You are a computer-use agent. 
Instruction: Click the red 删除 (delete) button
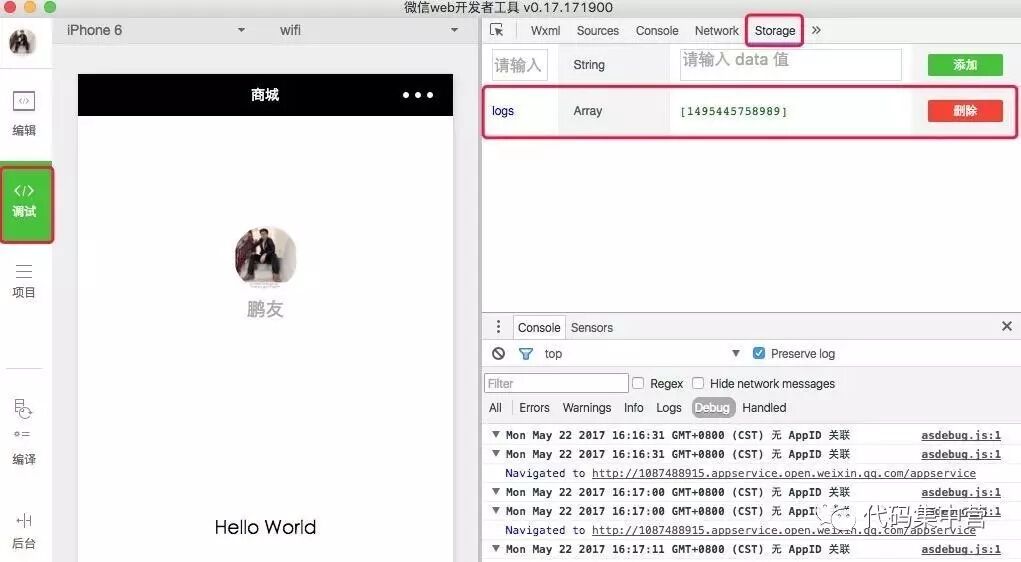click(x=965, y=111)
